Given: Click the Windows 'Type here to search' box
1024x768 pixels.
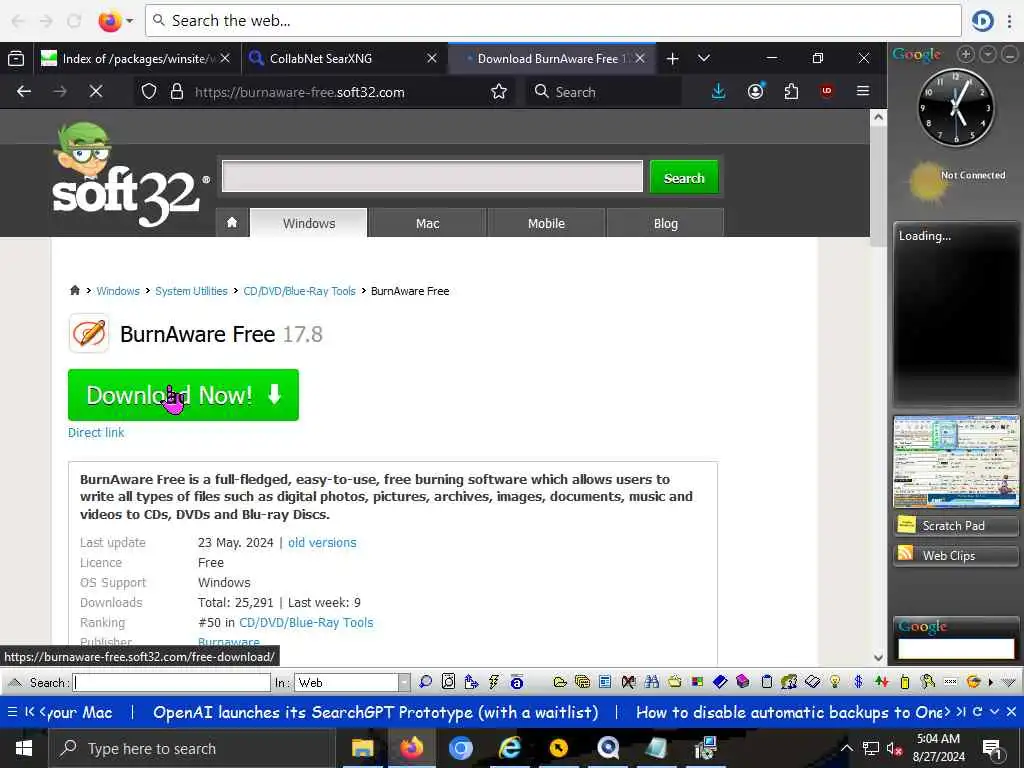Looking at the screenshot, I should 191,748.
